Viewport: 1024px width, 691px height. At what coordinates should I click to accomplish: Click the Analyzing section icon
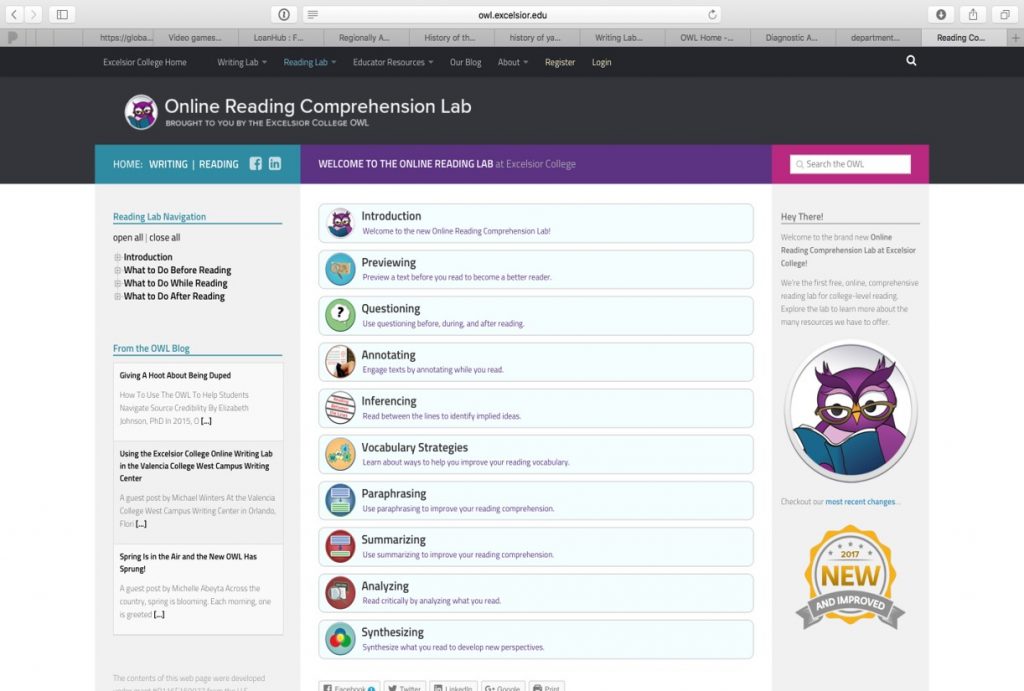coord(340,593)
